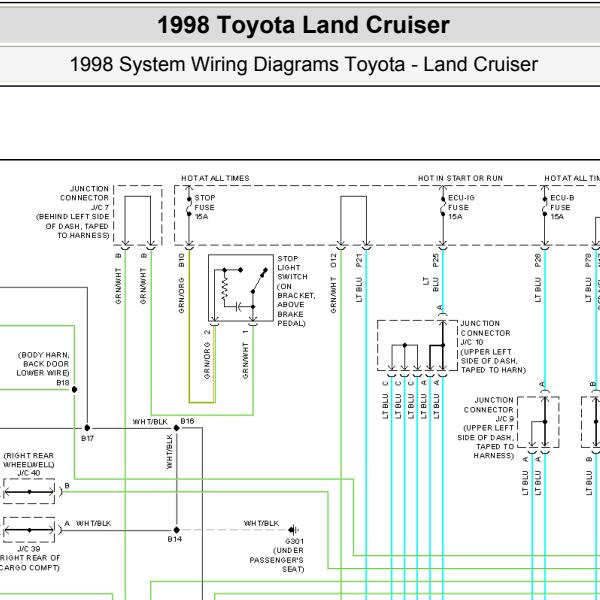Screen dimensions: 600x600
Task: Select the JUNCTION CONNECTOR J/C 7 label
Action: [73, 212]
